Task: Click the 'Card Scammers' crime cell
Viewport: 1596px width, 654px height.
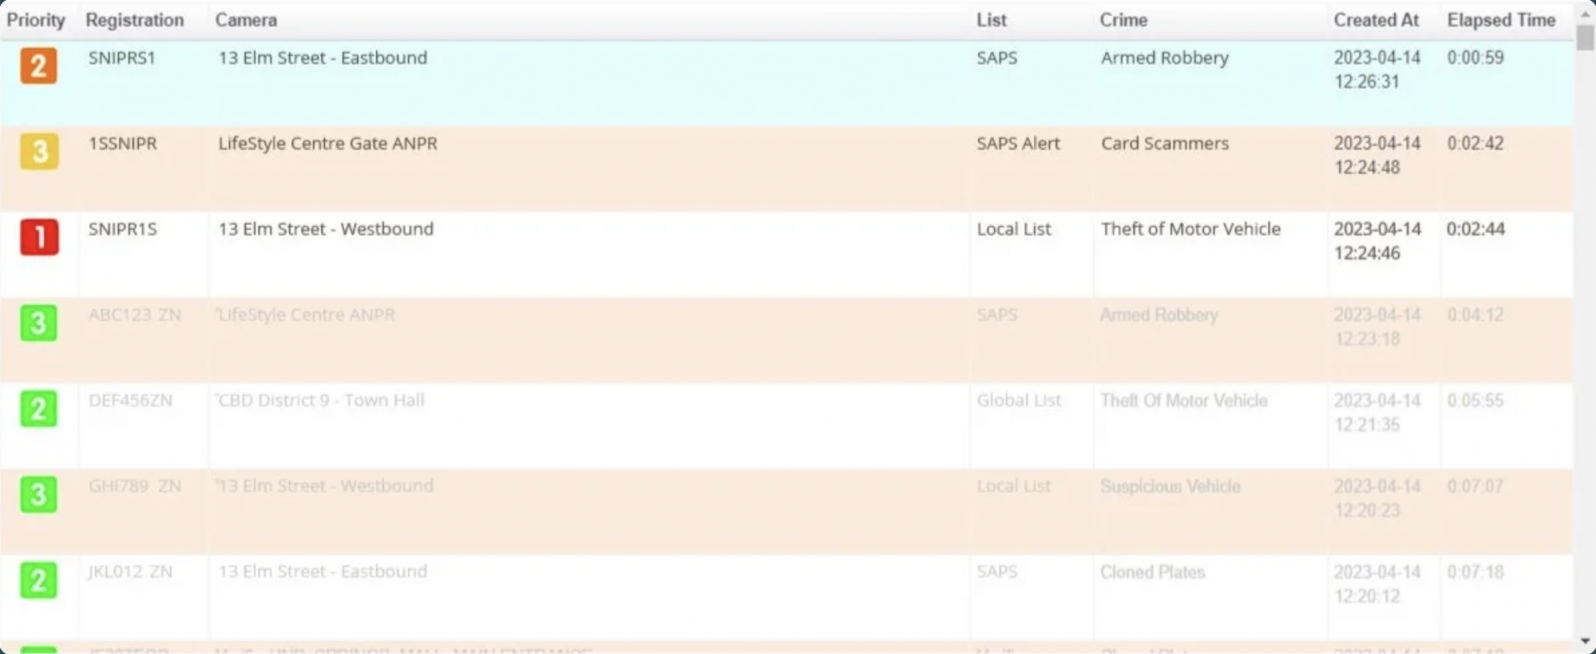Action: (1165, 143)
